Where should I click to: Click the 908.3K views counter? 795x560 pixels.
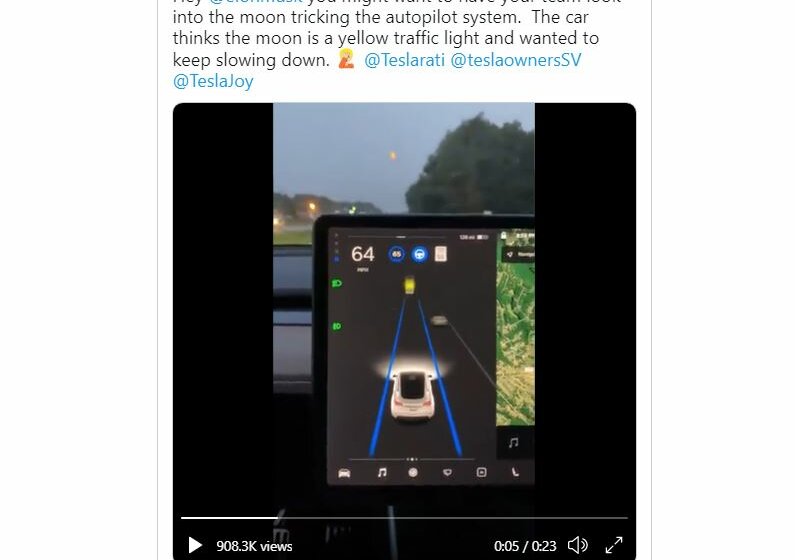(254, 546)
